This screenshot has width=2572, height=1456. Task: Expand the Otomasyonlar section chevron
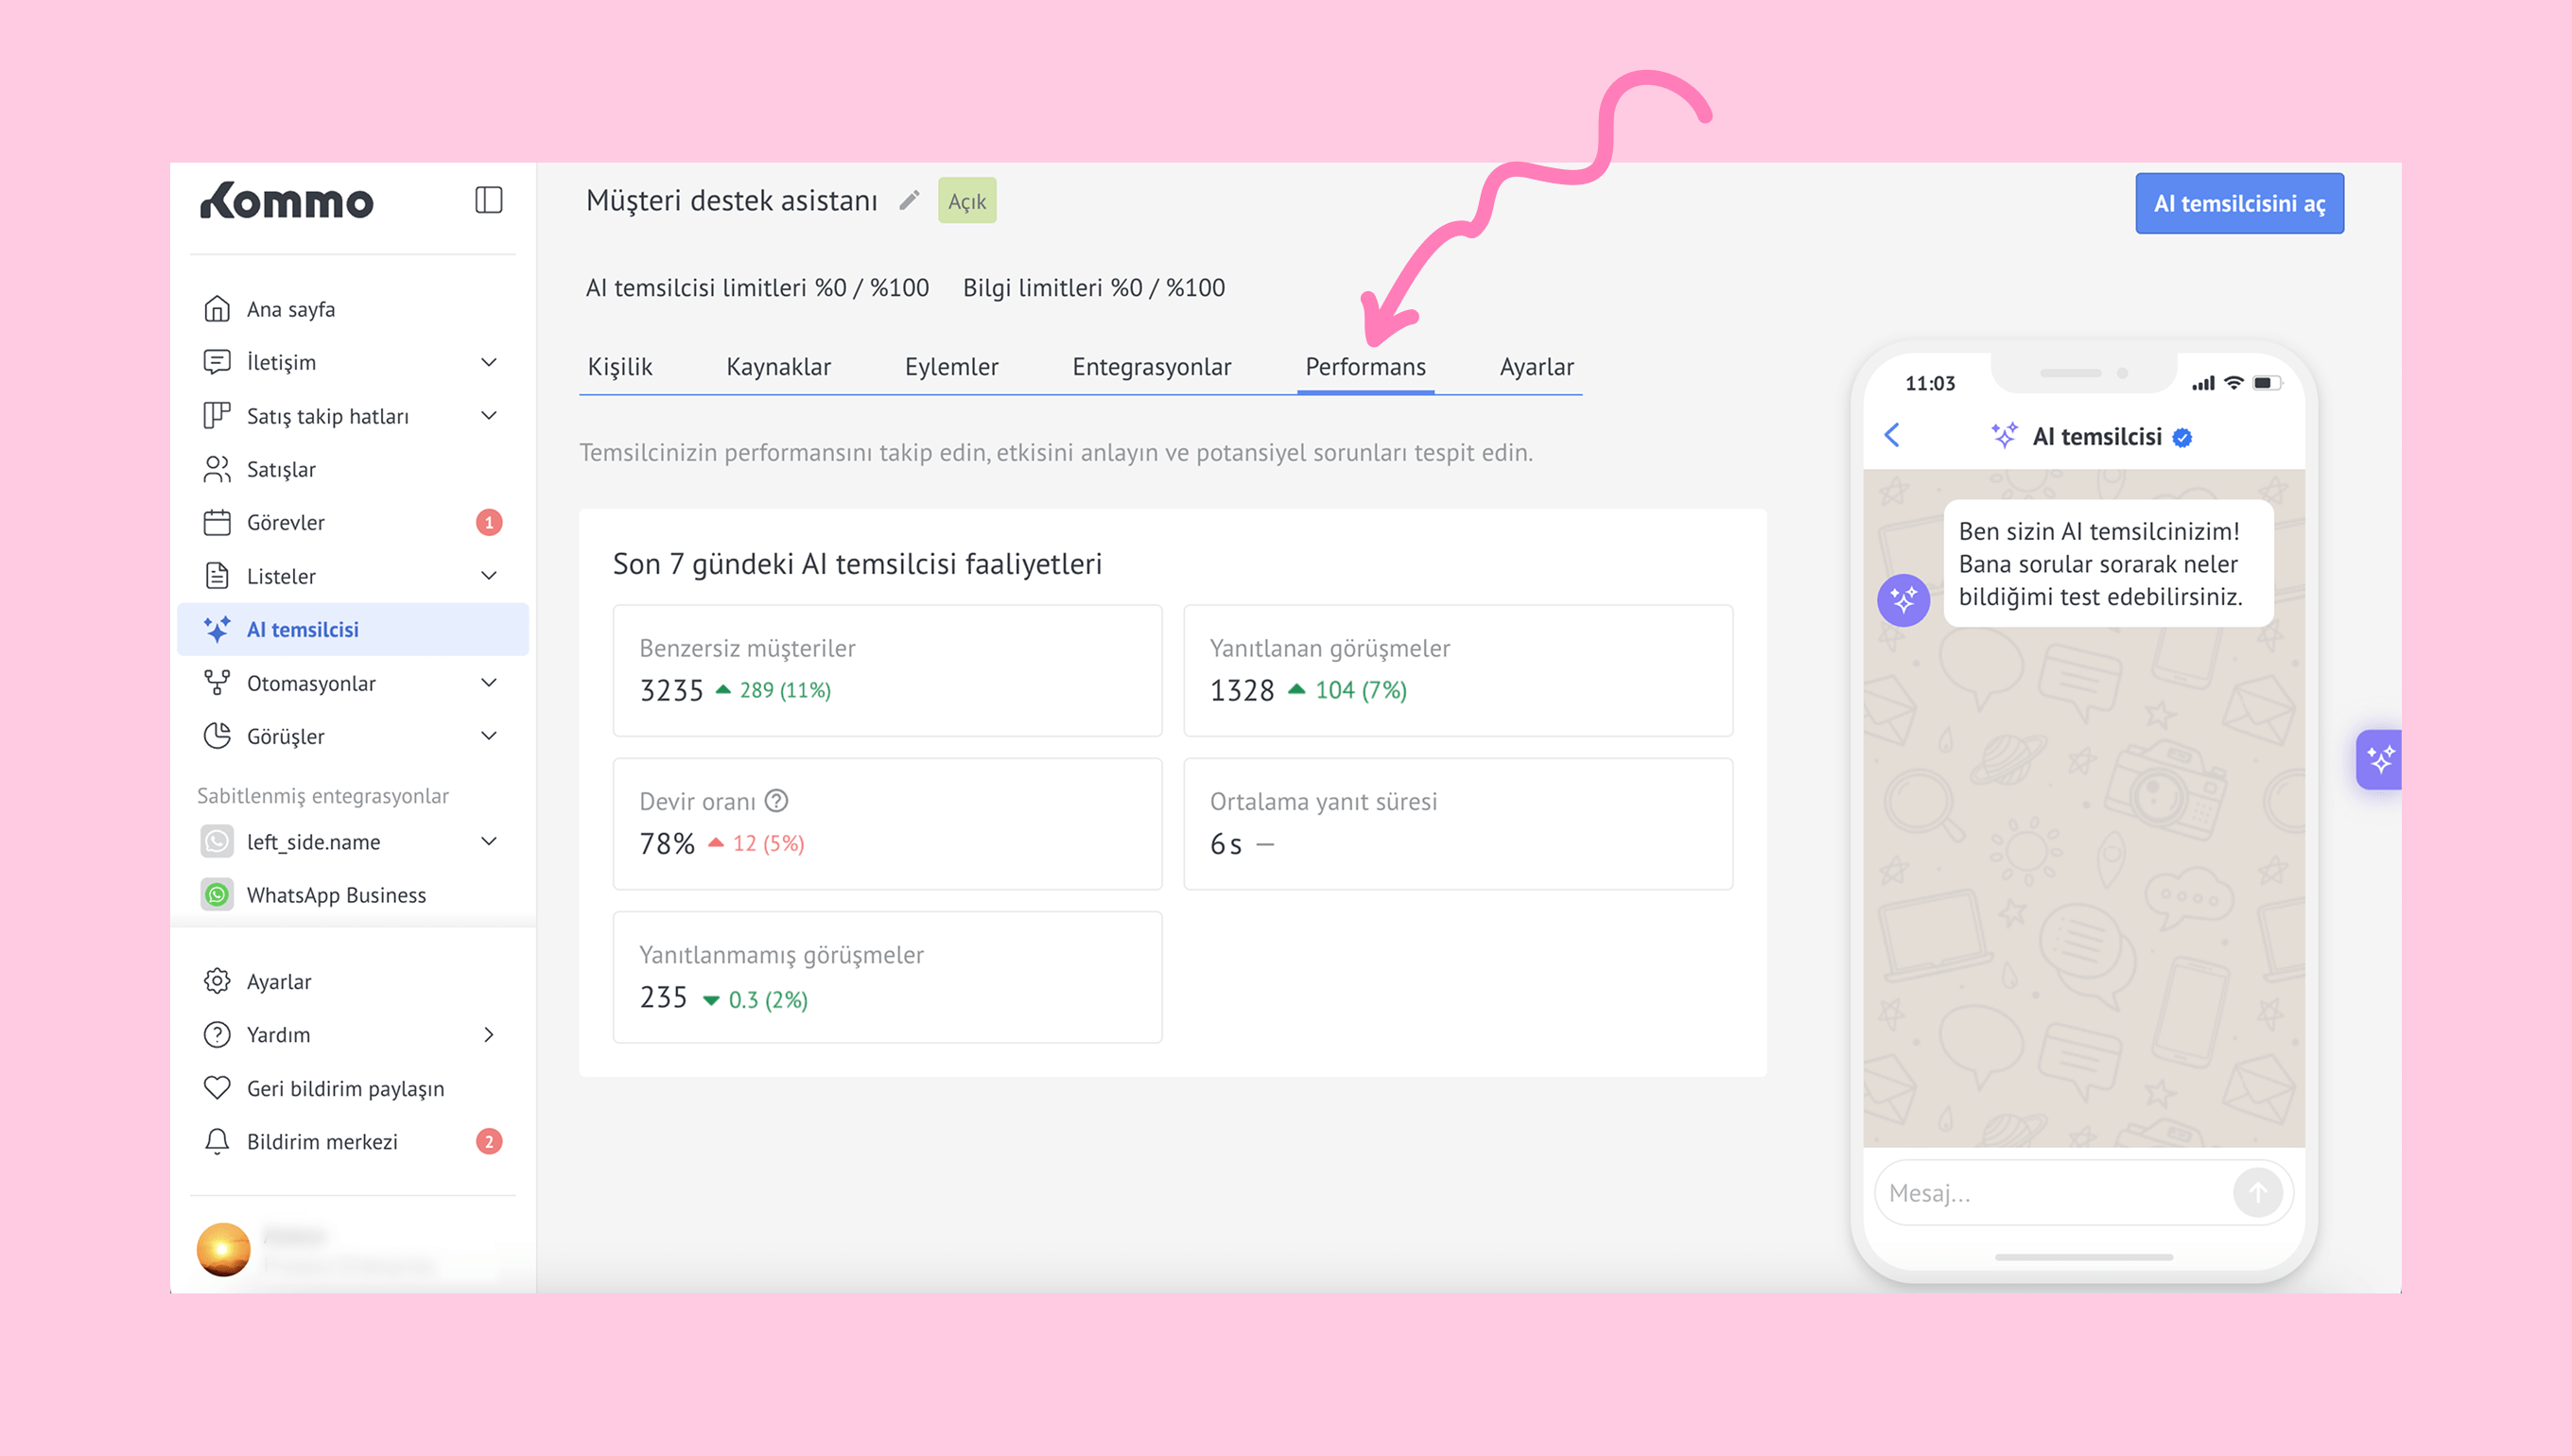[x=489, y=683]
